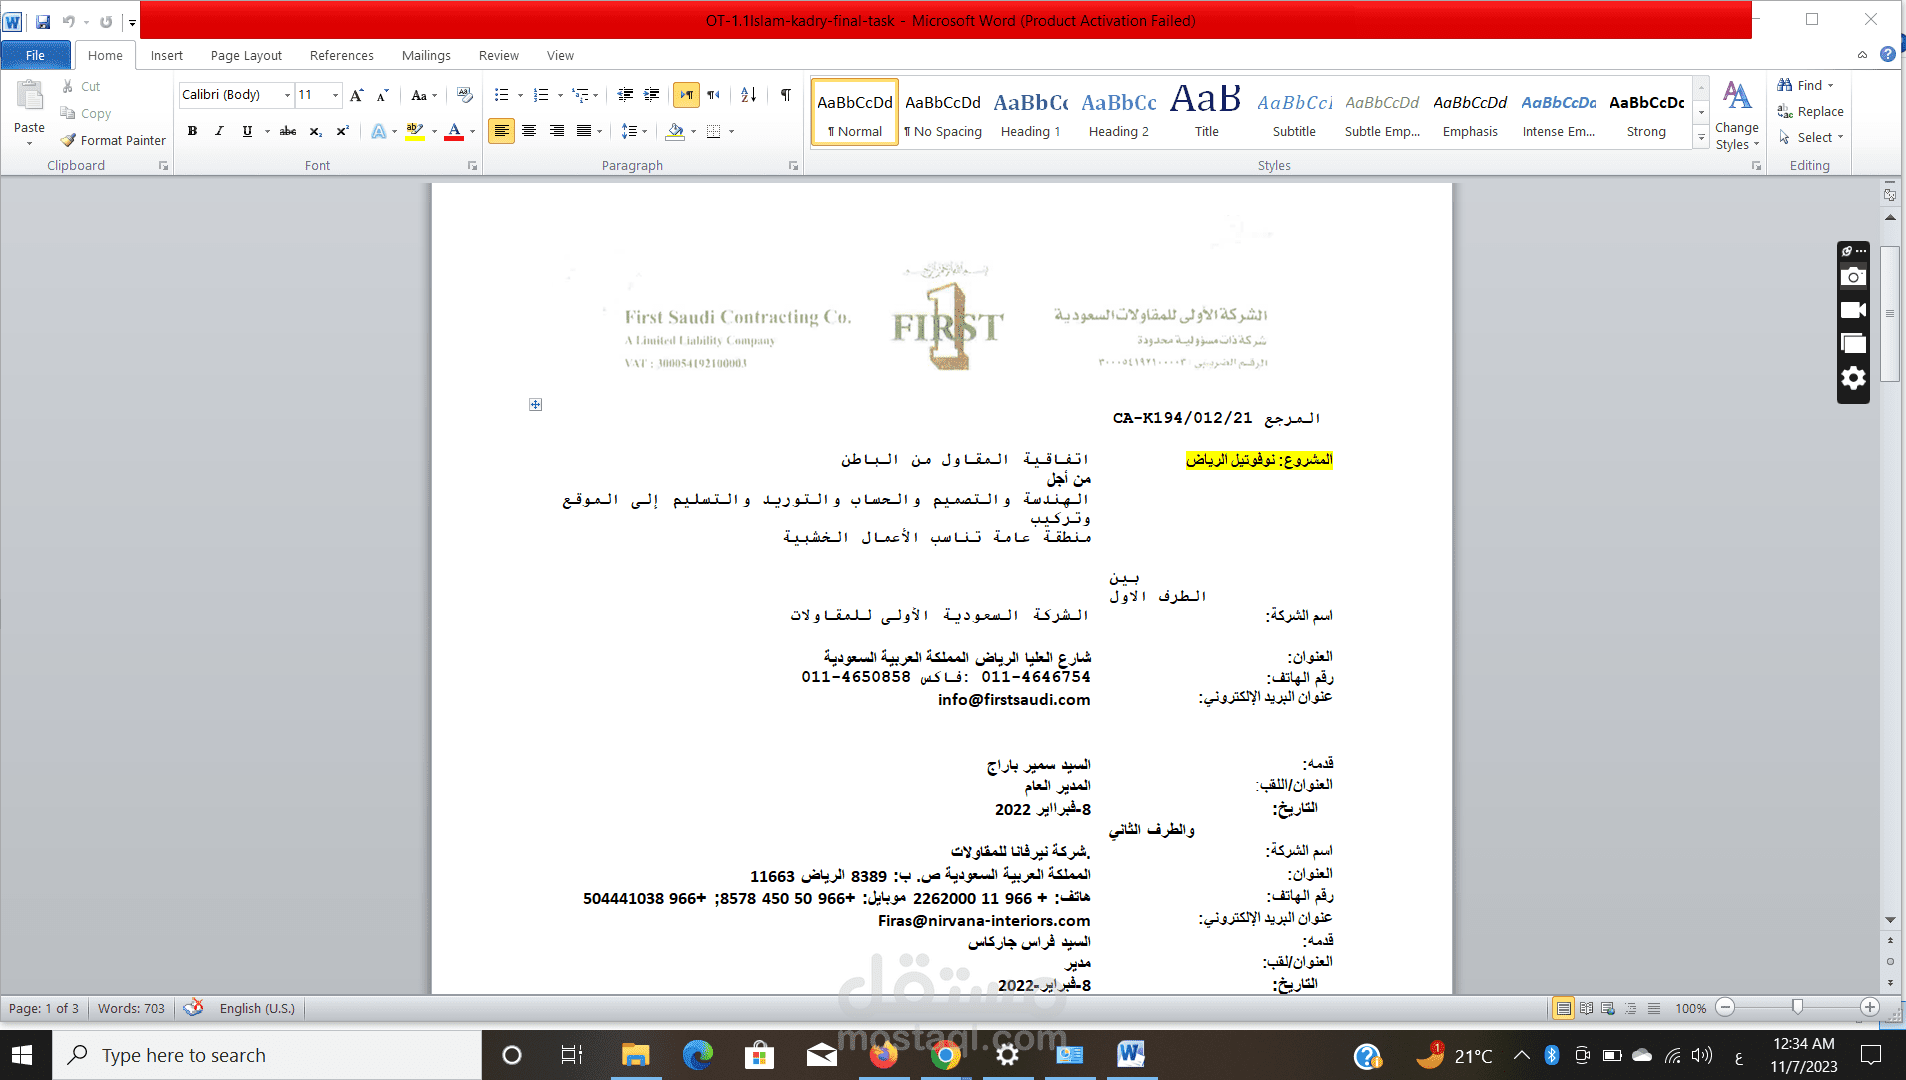This screenshot has height=1080, width=1906.
Task: Apply Strikethrough formatting
Action: (x=287, y=131)
